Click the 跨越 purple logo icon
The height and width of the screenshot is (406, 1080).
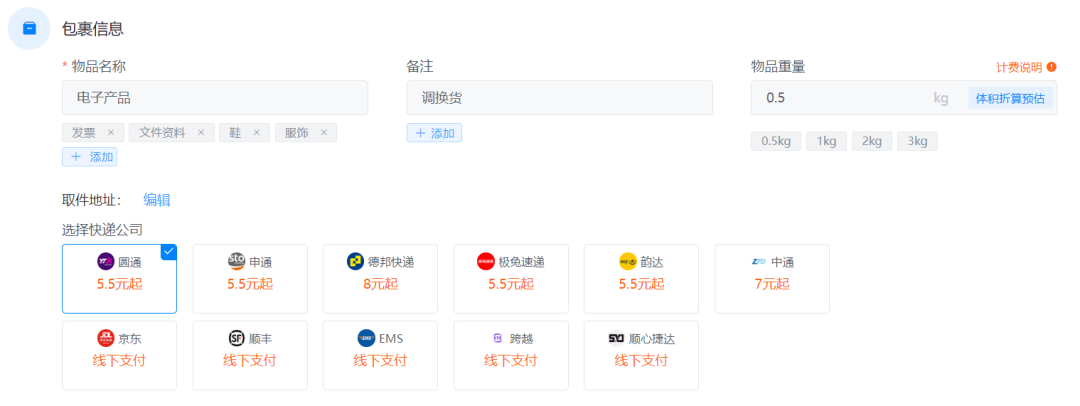tap(497, 338)
